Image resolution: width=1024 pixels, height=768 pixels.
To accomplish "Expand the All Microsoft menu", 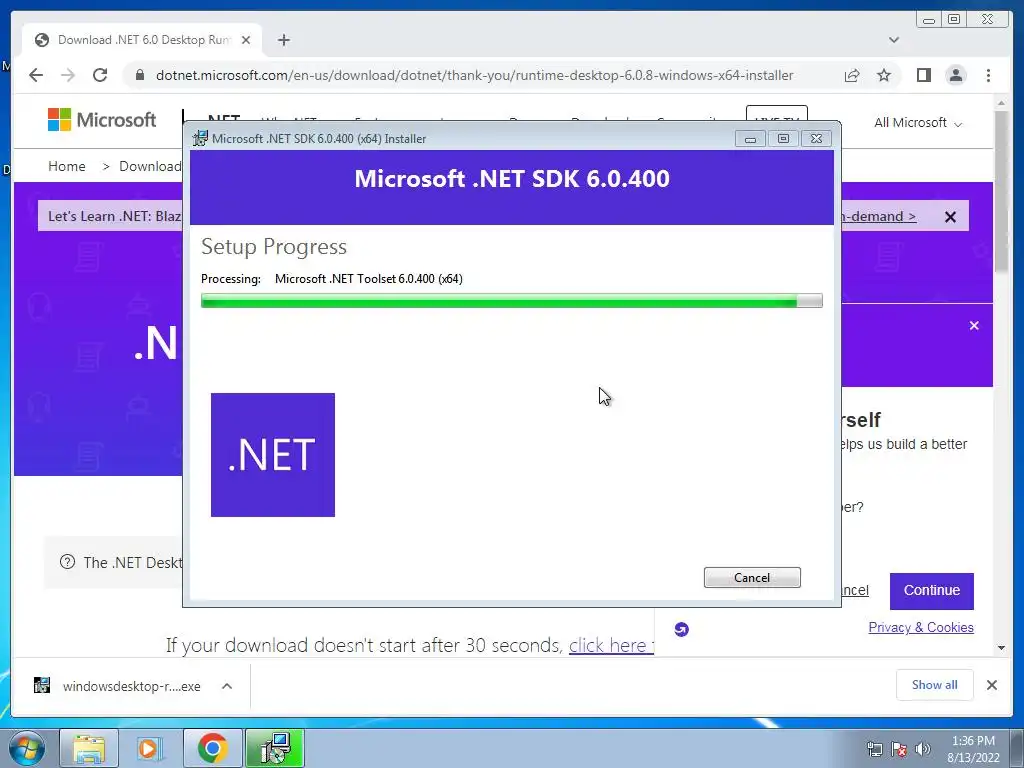I will [x=918, y=123].
